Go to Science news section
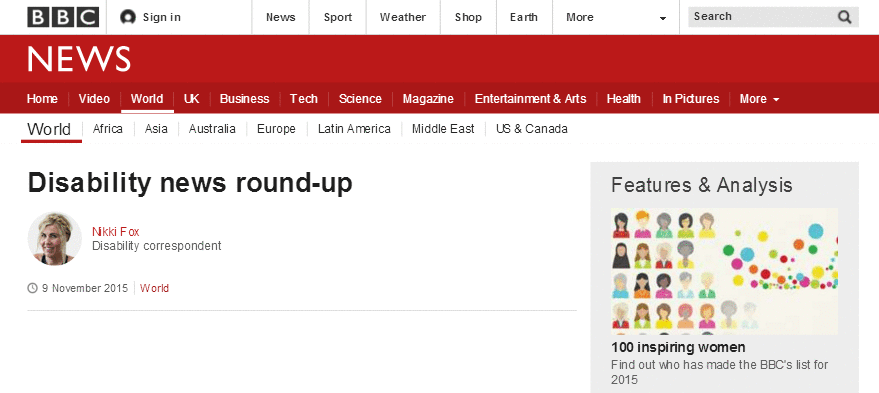879x393 pixels. point(360,99)
